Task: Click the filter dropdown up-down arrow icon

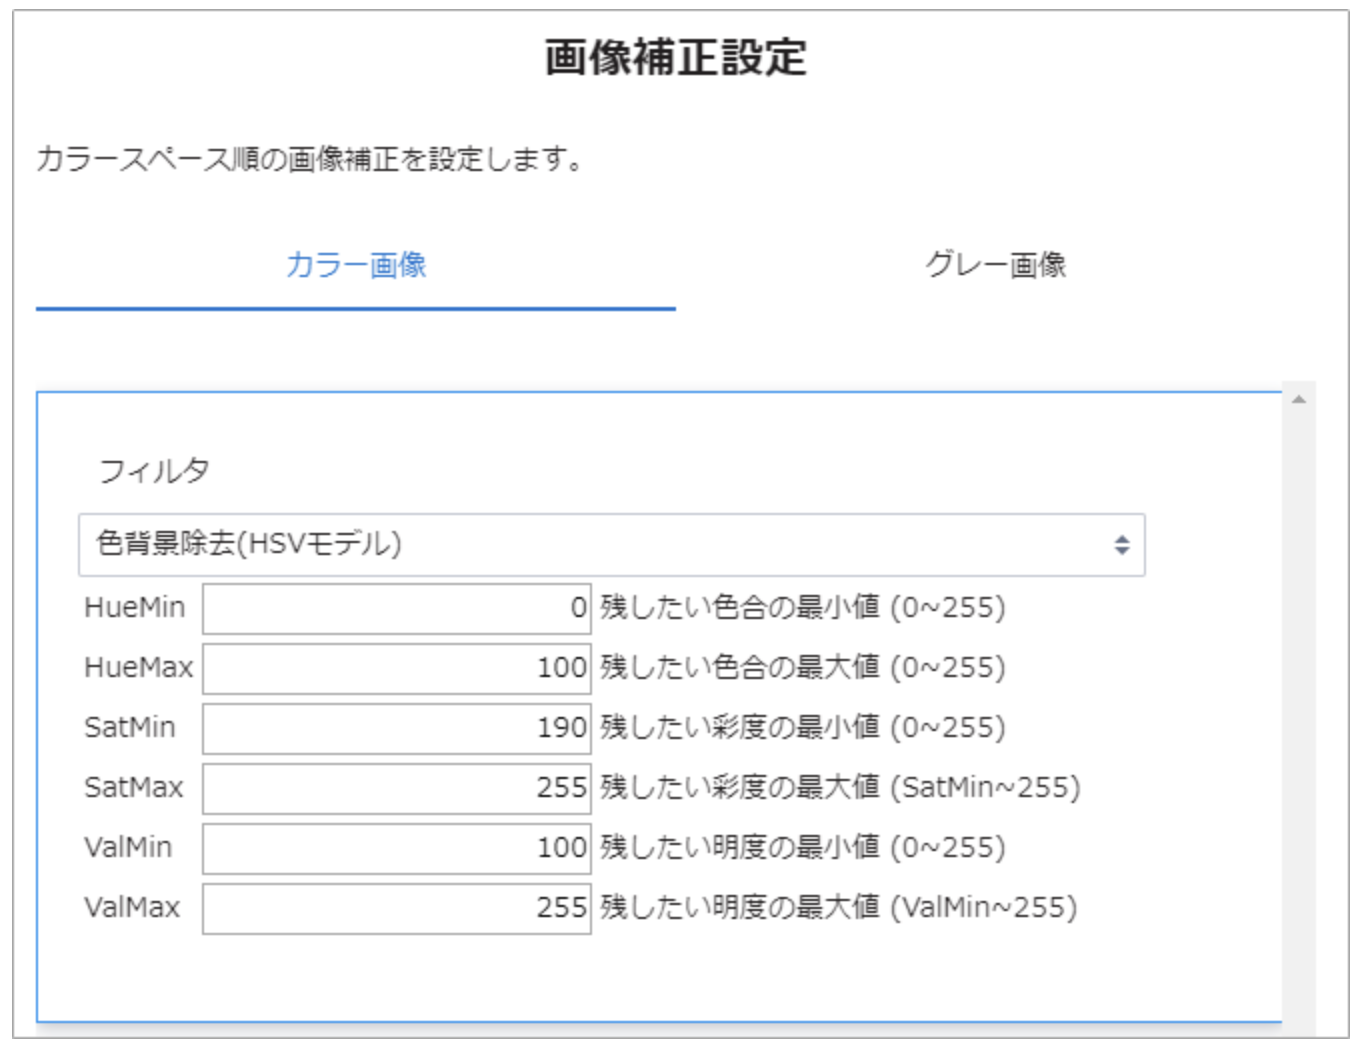Action: [x=1121, y=545]
